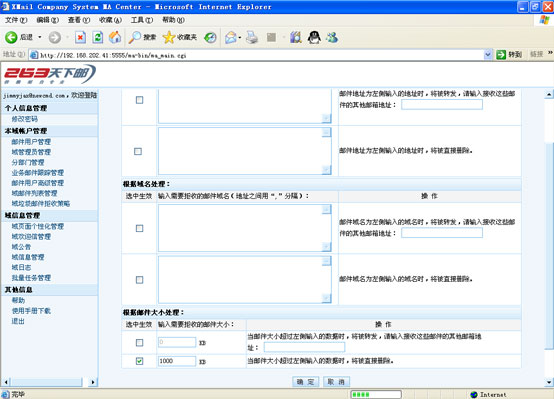This screenshot has width=554, height=399.
Task: Open Favorites star icon
Action: click(x=169, y=37)
